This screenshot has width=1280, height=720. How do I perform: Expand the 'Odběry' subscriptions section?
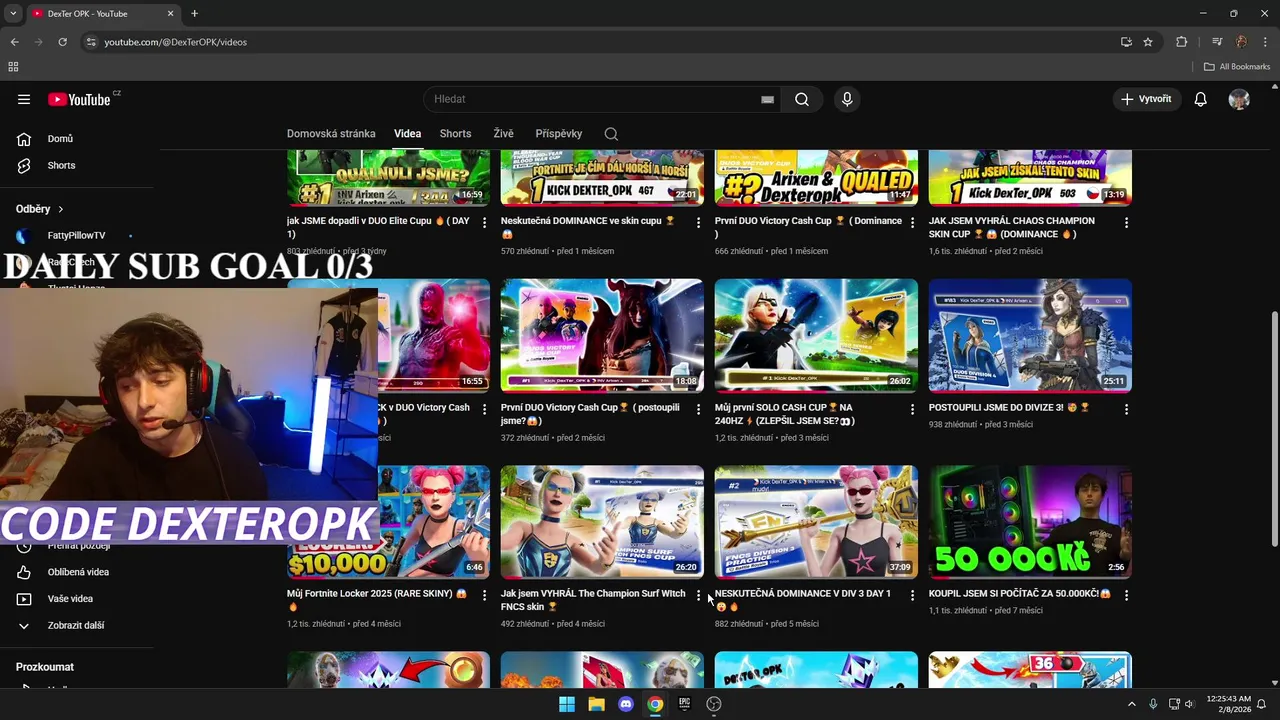40,209
